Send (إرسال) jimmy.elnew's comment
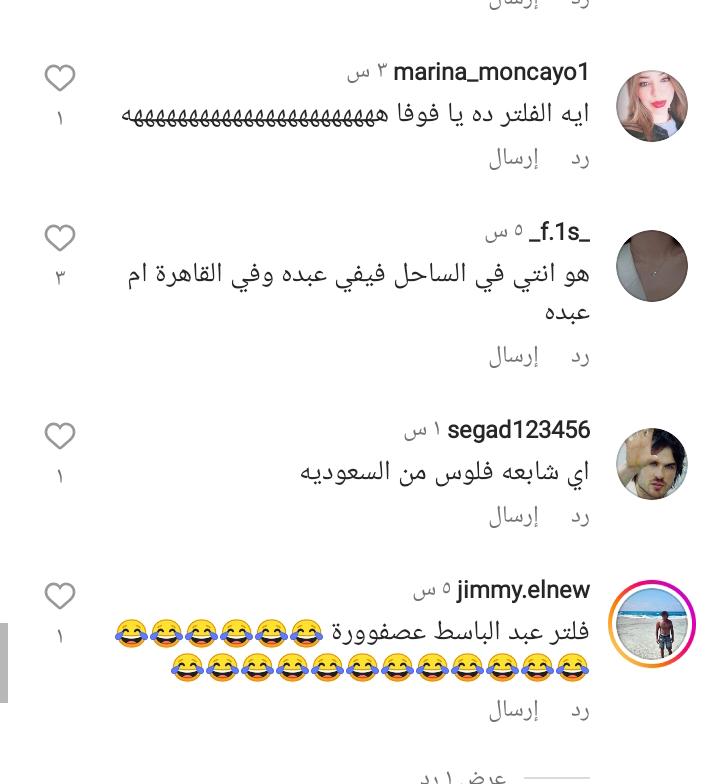The image size is (720, 784). tap(514, 710)
